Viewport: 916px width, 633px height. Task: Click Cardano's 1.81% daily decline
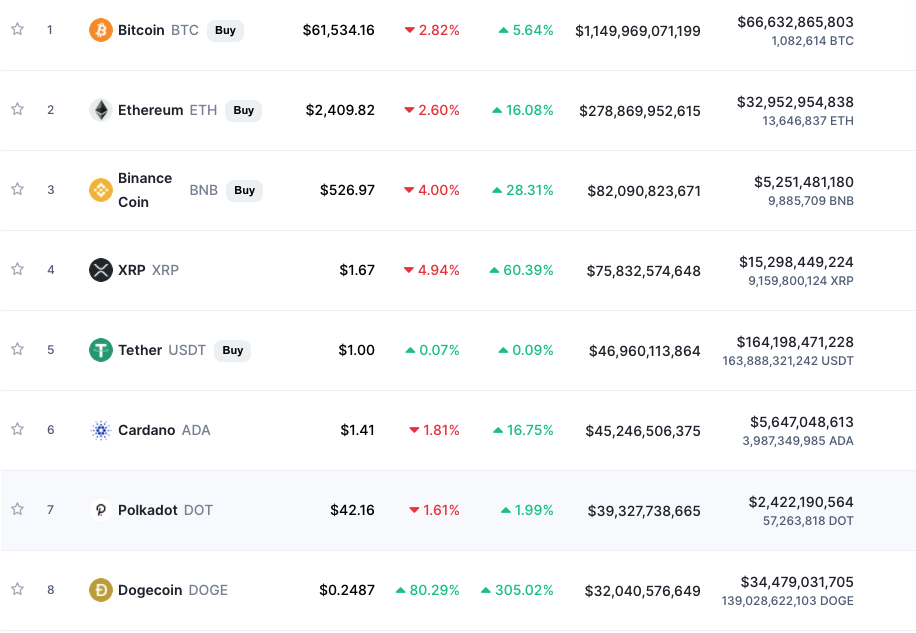click(x=435, y=430)
